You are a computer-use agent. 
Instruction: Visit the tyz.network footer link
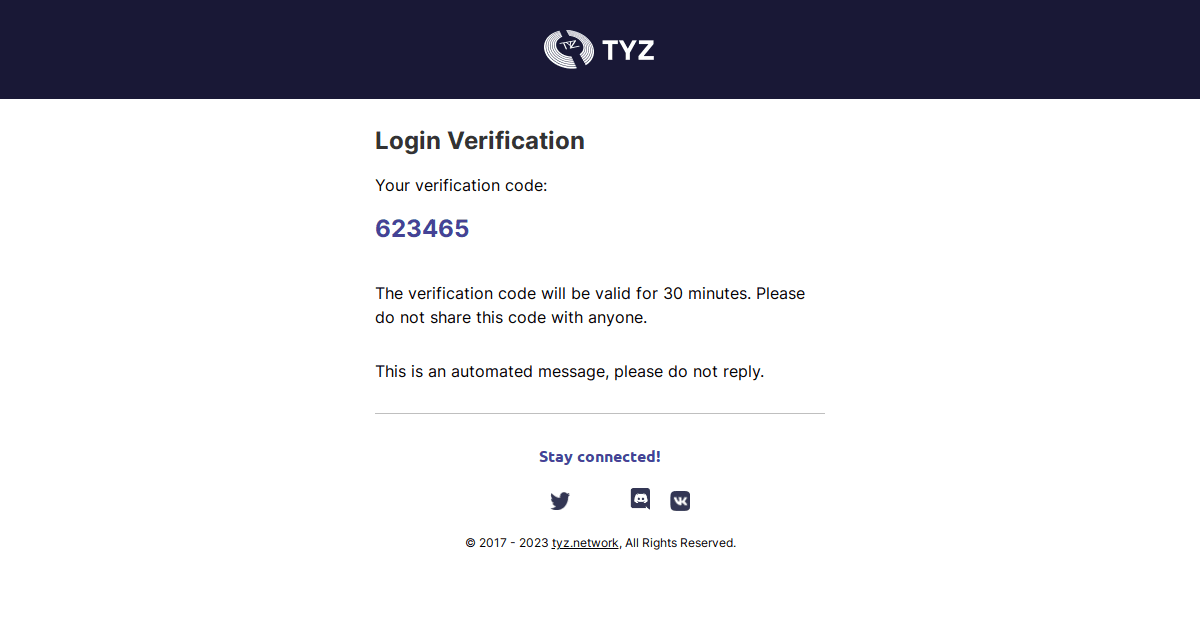tap(585, 543)
